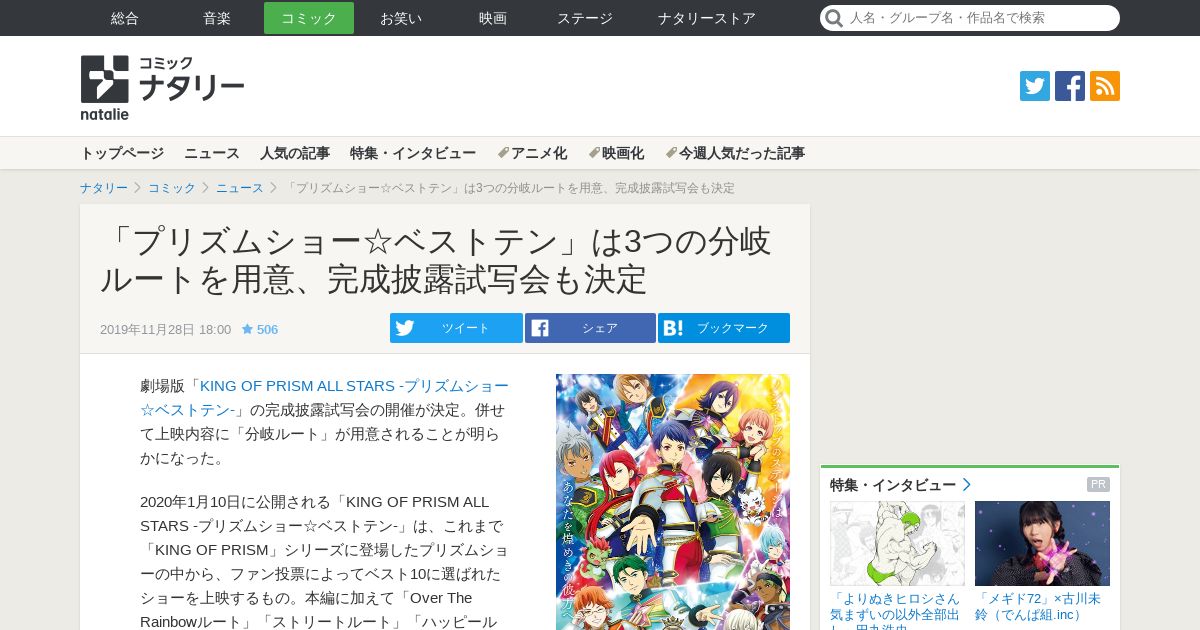Click the シェア Facebook button

[590, 328]
